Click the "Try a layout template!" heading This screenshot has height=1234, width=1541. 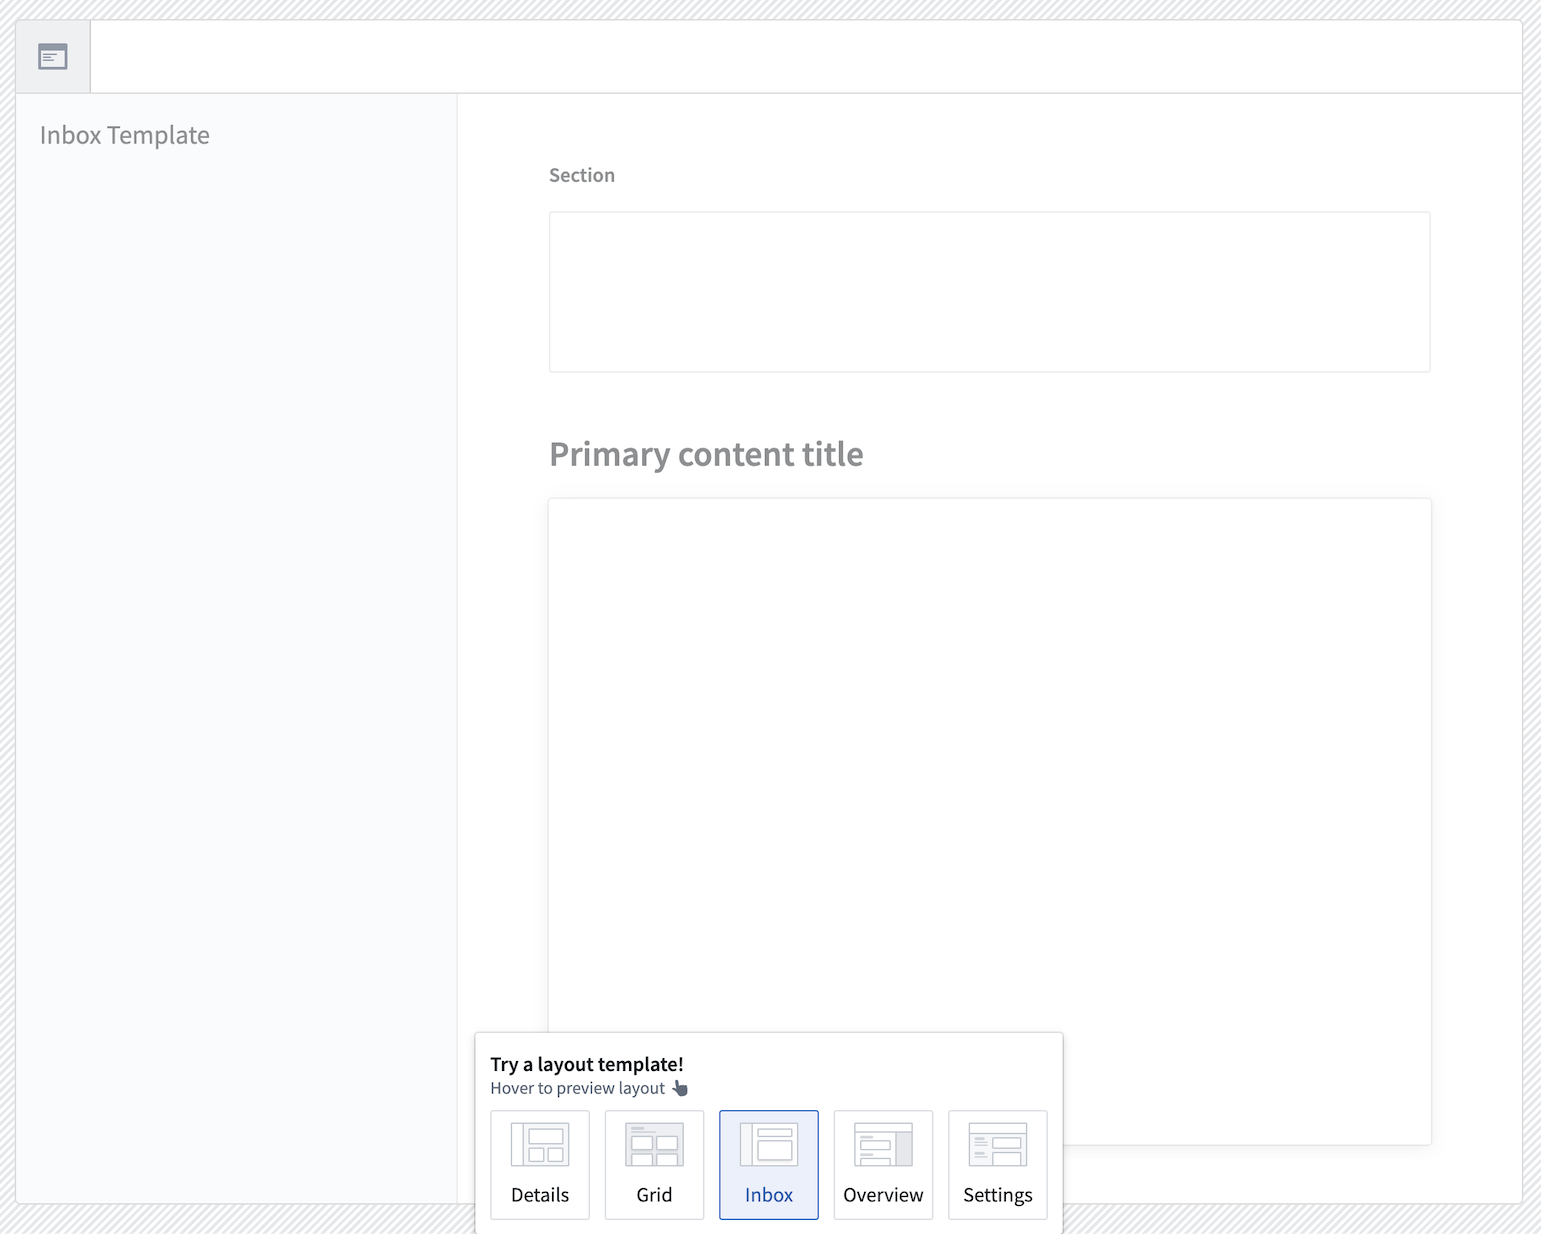point(587,1064)
